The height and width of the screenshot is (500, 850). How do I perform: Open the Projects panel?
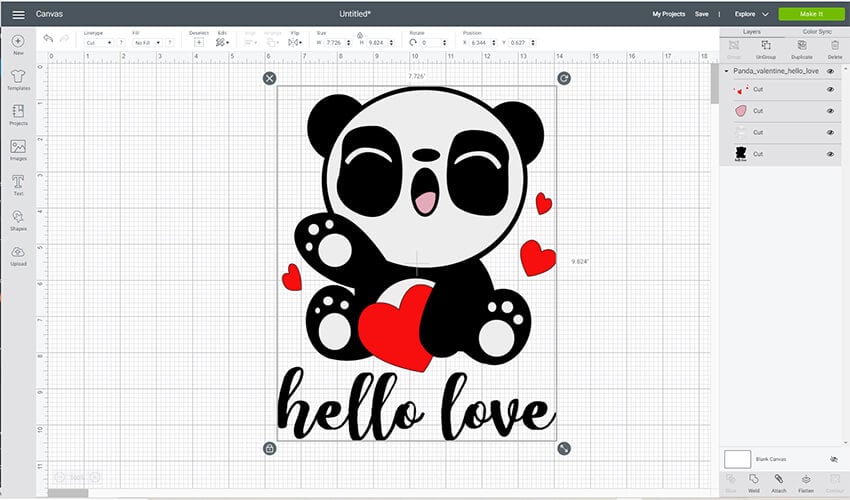coord(18,114)
